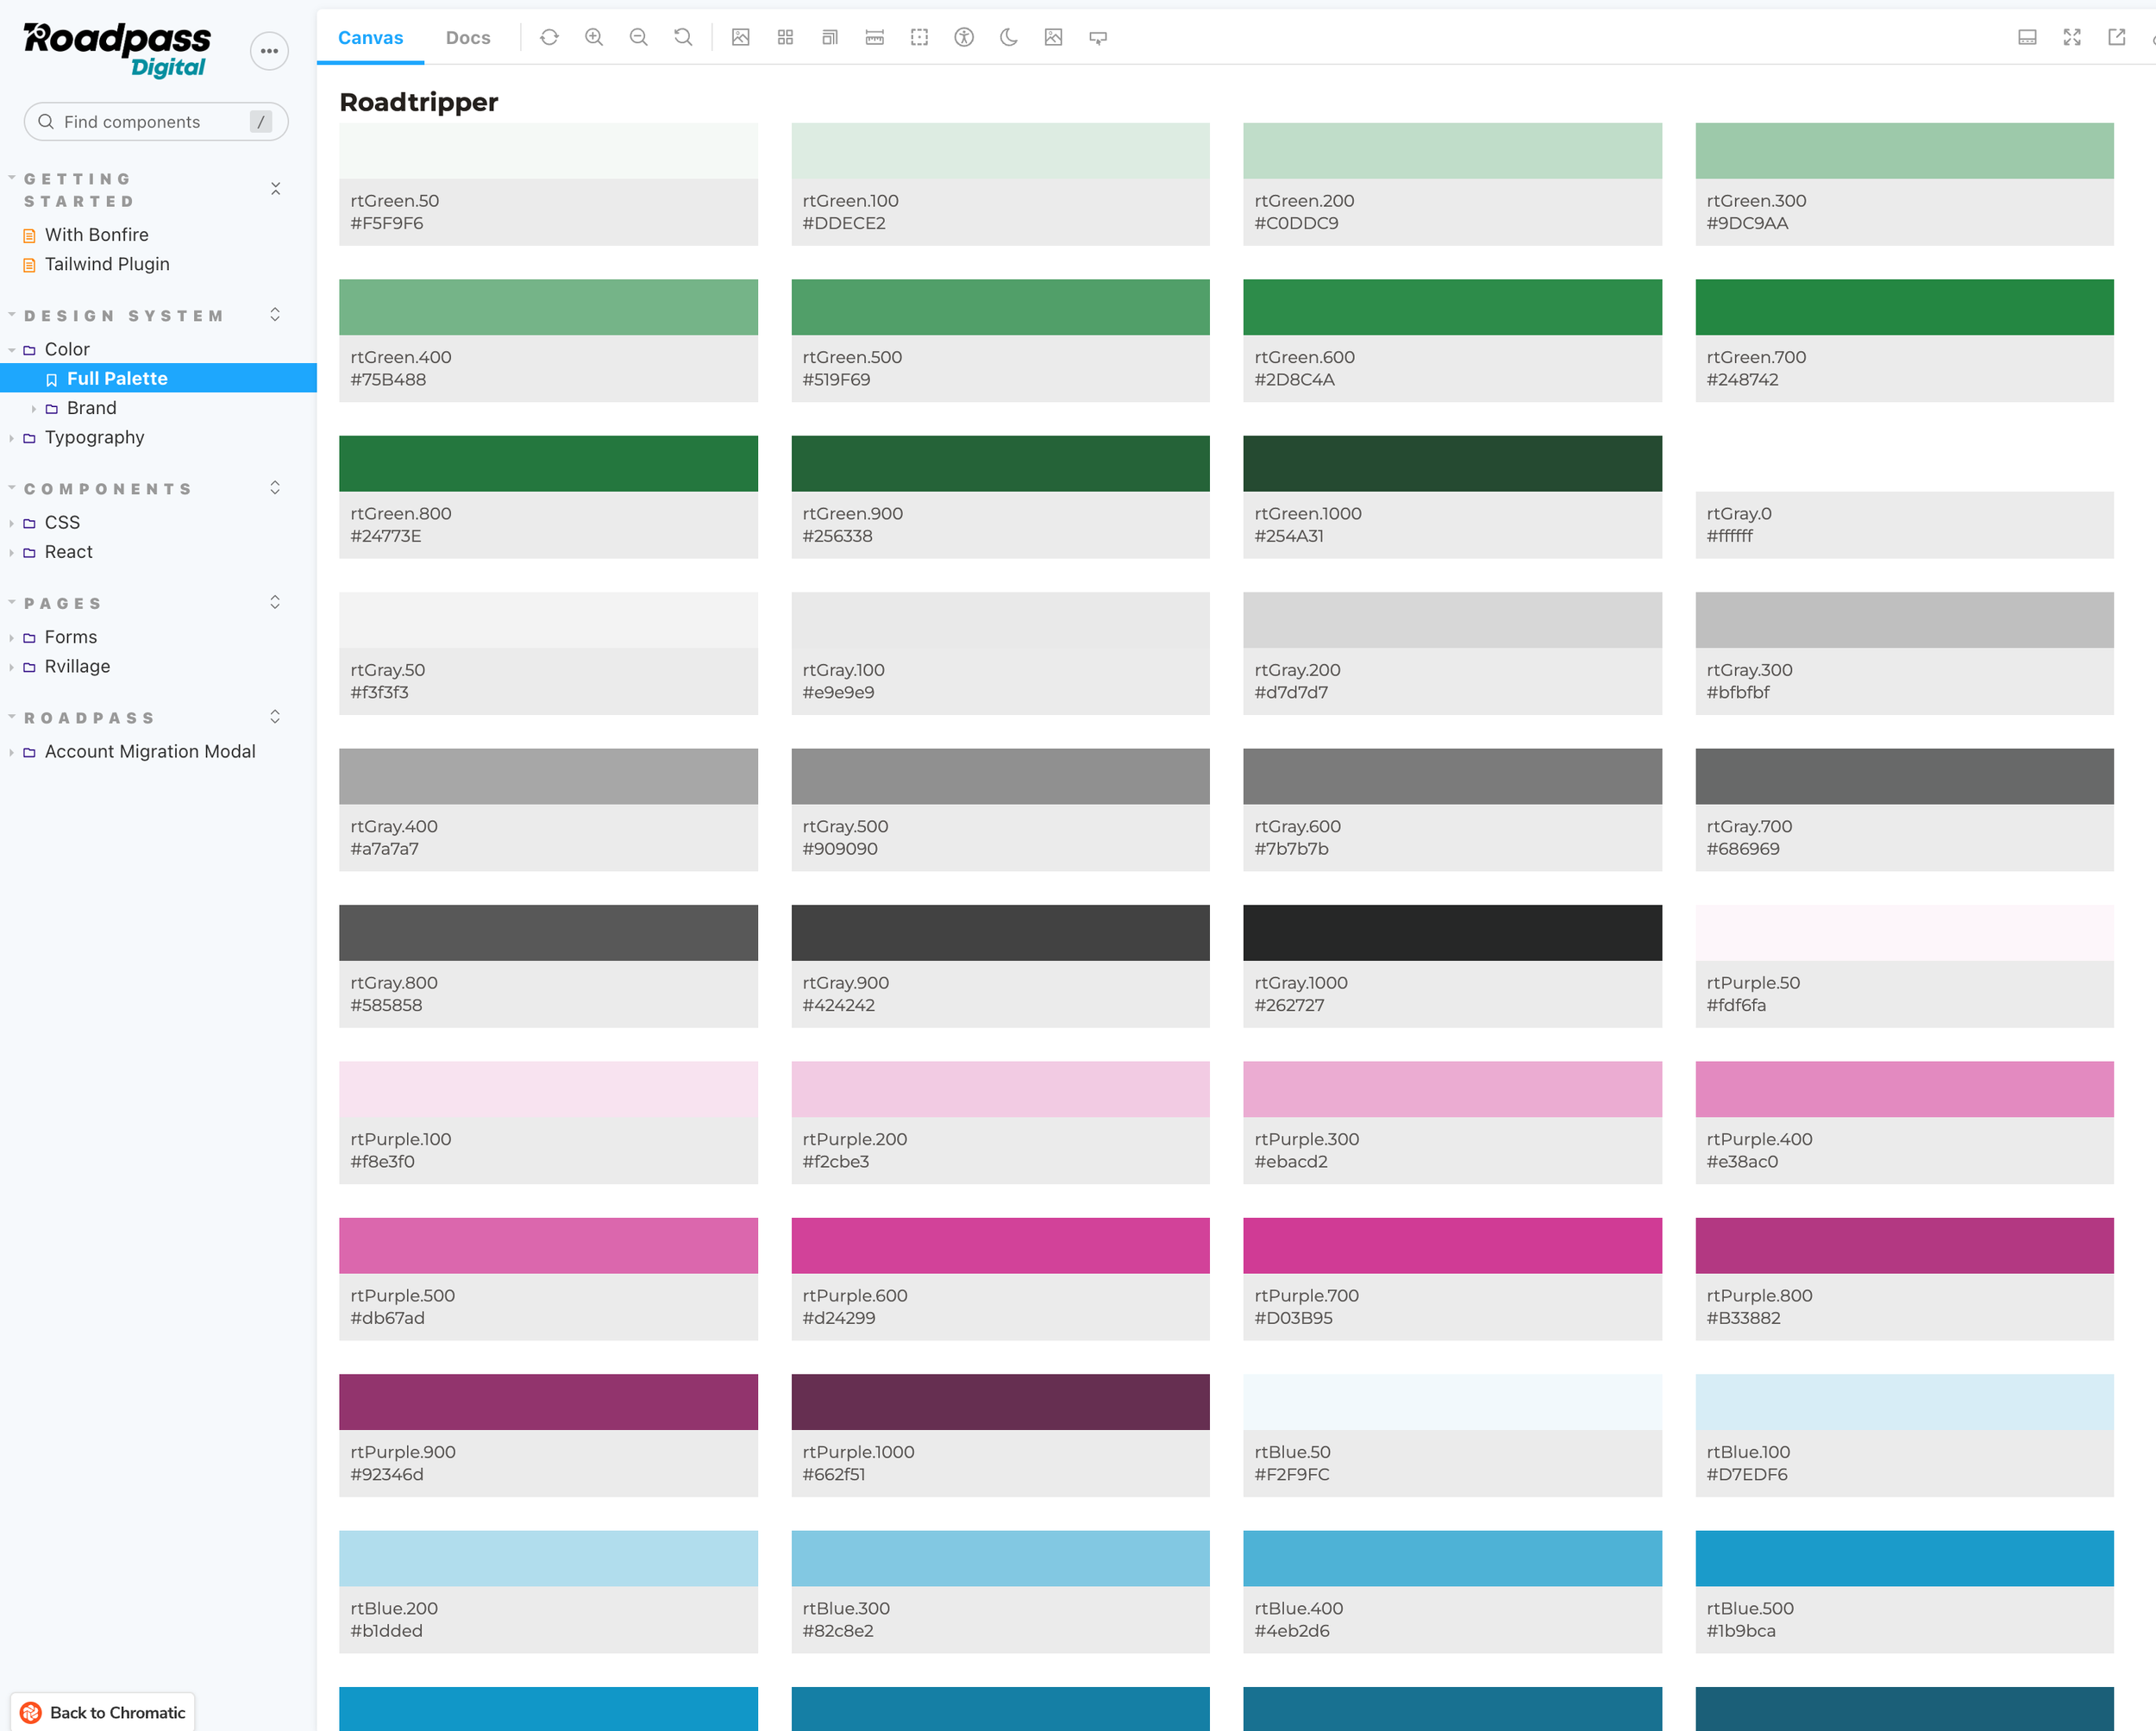Click the remount component refresh icon
The width and height of the screenshot is (2156, 1731).
click(x=549, y=37)
